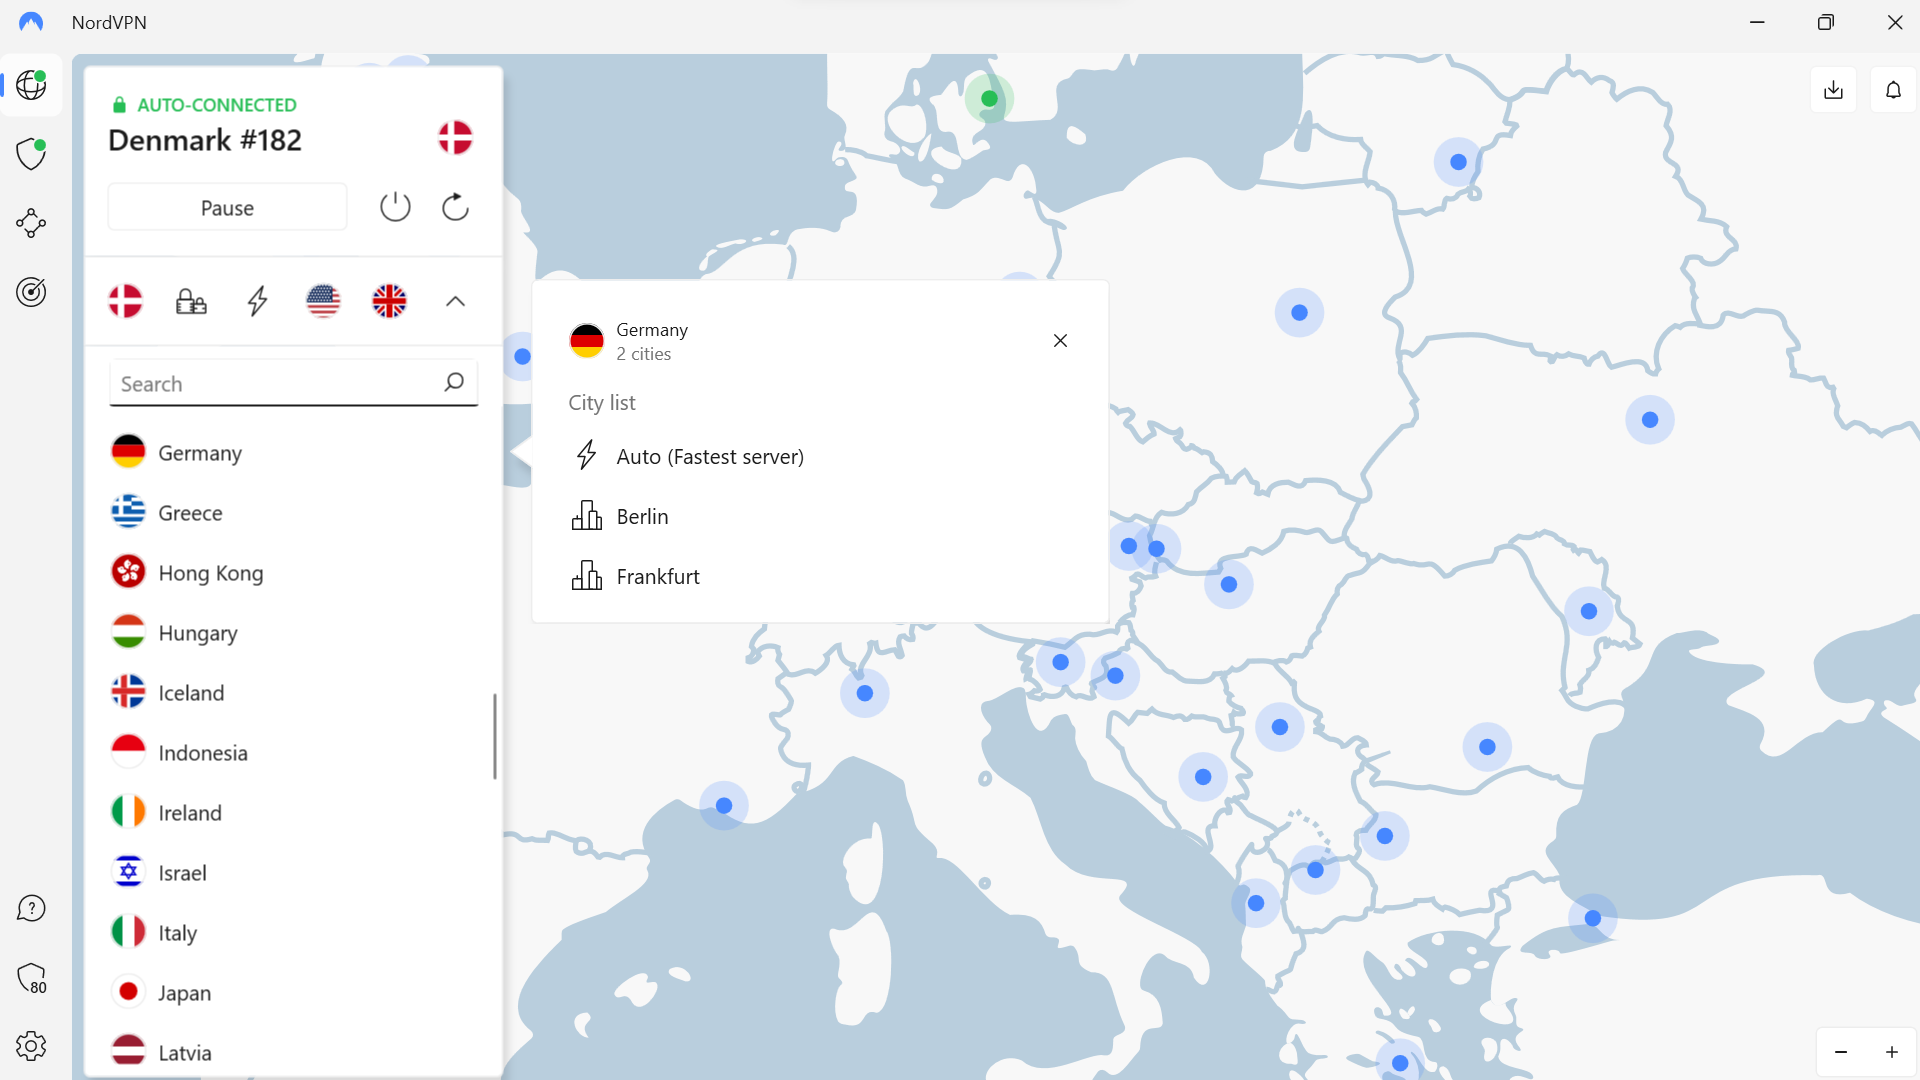Zoom out the map with minus
Image resolution: width=1920 pixels, height=1080 pixels.
click(x=1841, y=1052)
